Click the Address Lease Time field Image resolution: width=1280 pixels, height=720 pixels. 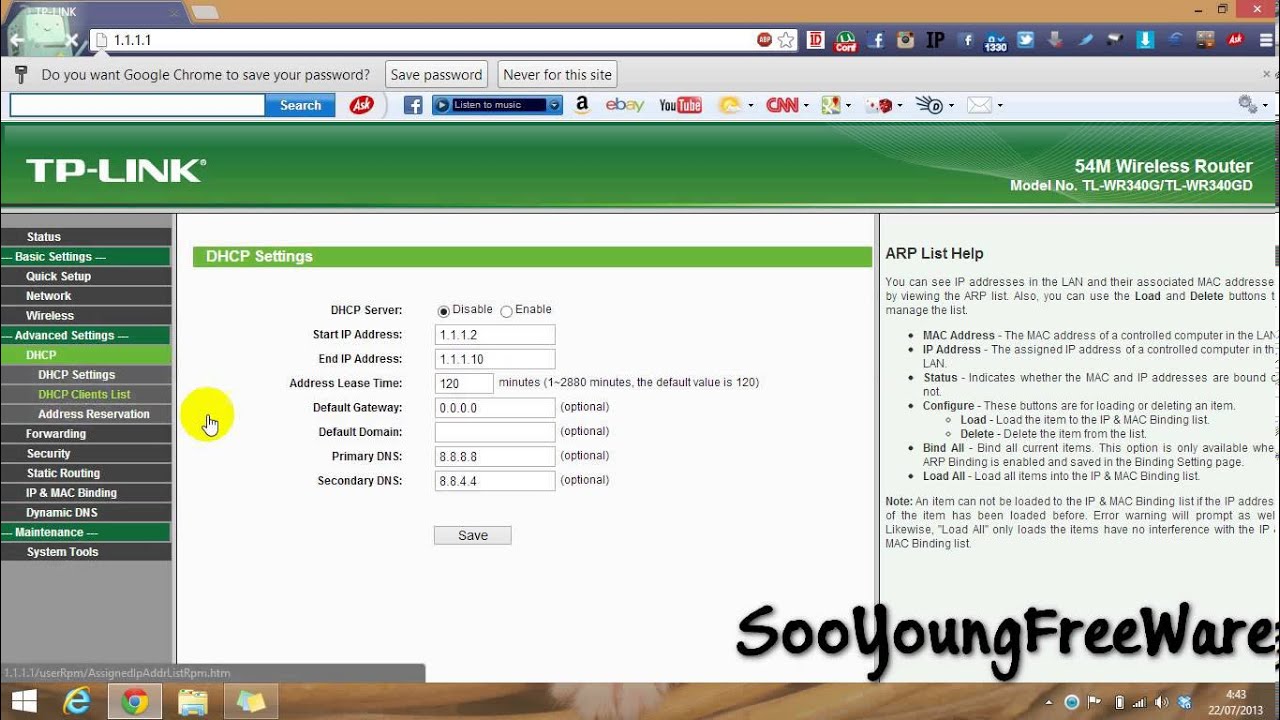tap(464, 384)
